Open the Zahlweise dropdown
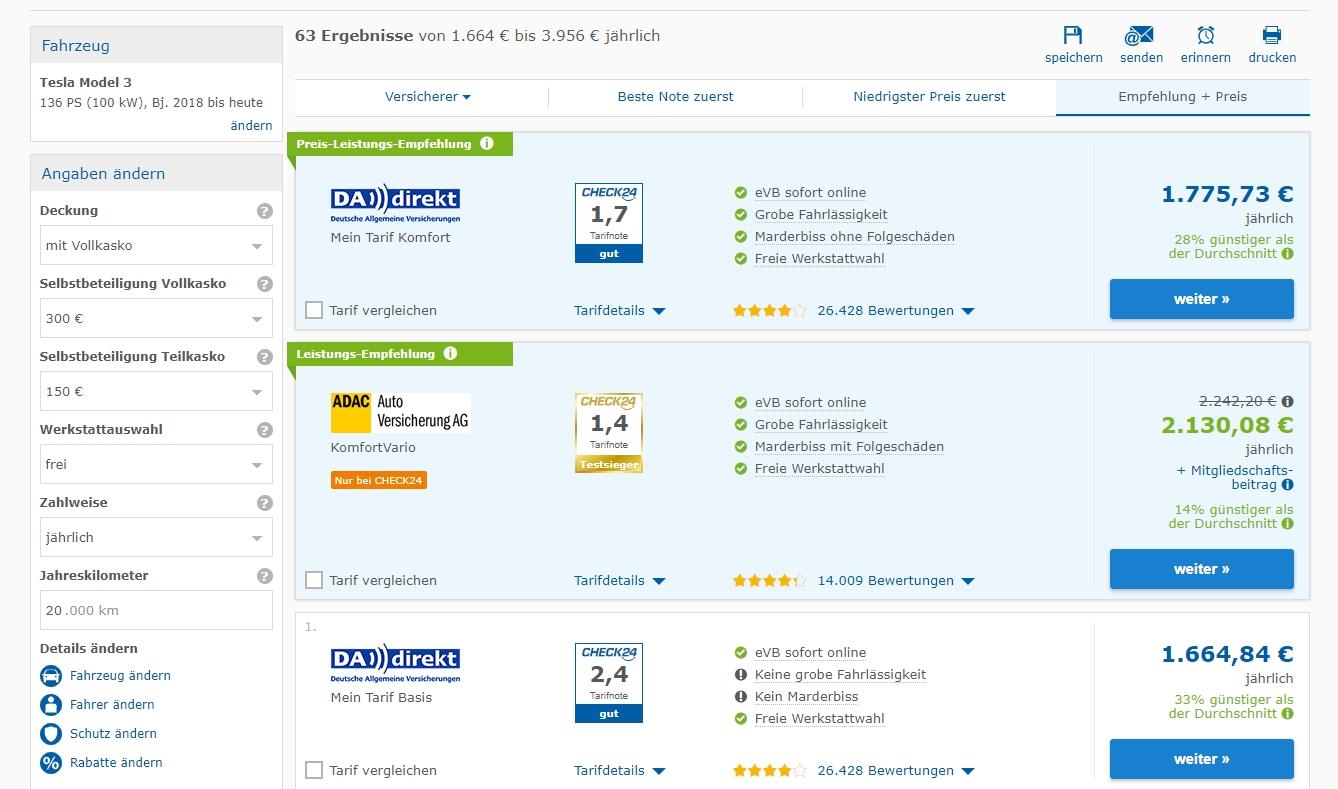 (x=156, y=537)
